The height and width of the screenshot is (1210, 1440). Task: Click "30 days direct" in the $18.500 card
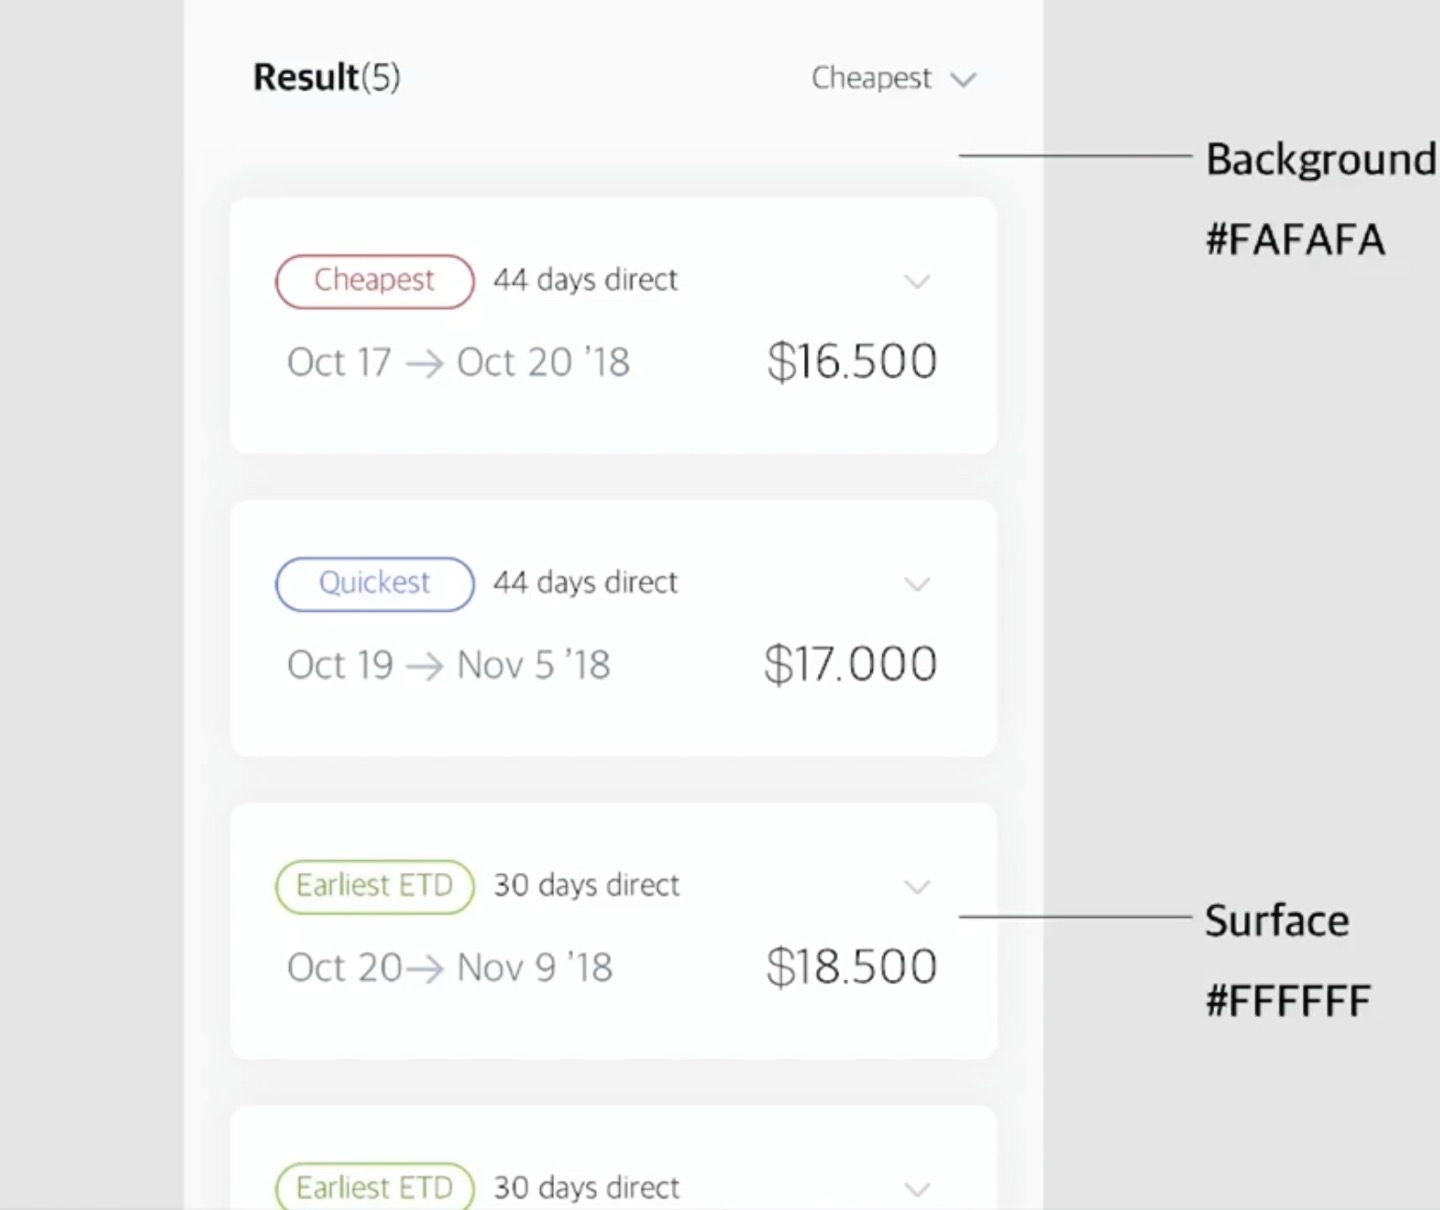click(x=586, y=885)
